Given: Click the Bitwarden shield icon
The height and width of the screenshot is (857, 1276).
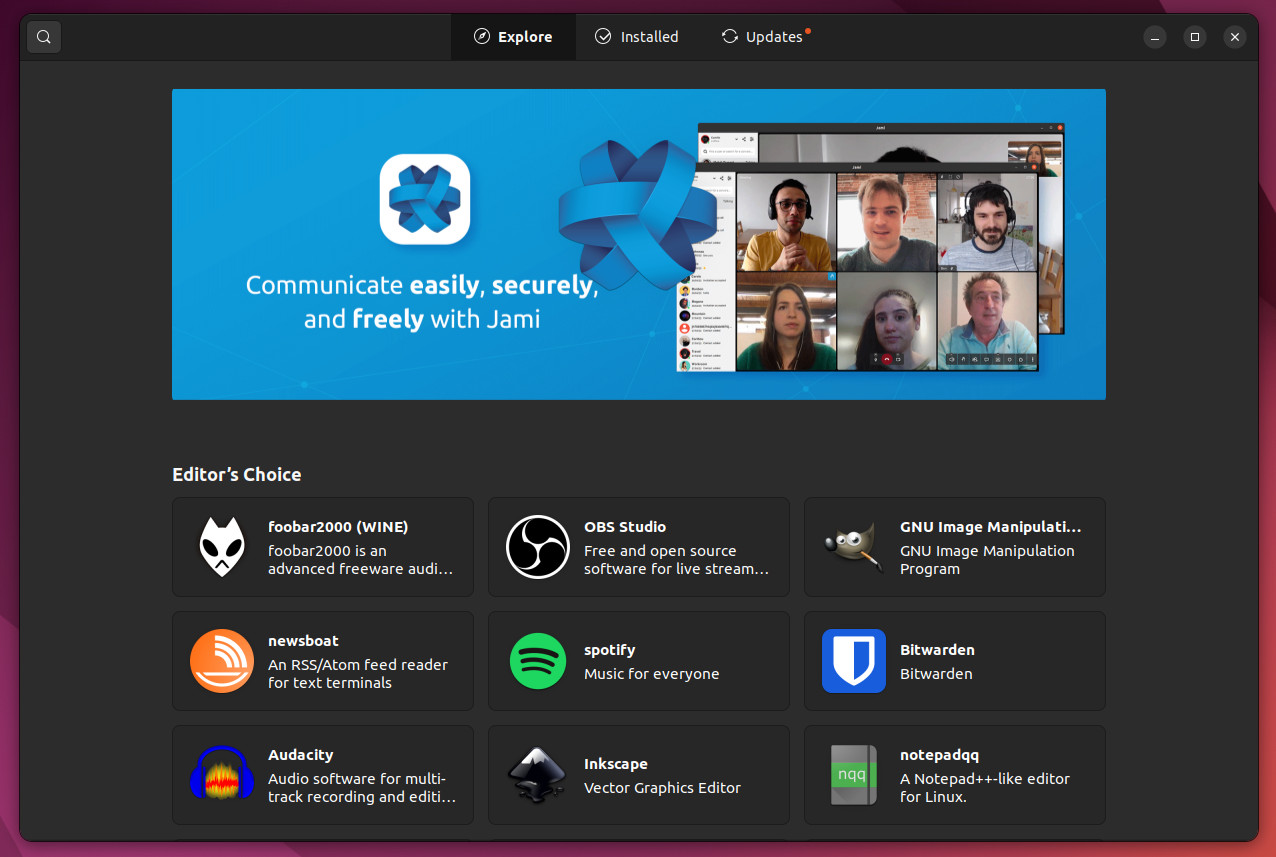Looking at the screenshot, I should pyautogui.click(x=854, y=661).
